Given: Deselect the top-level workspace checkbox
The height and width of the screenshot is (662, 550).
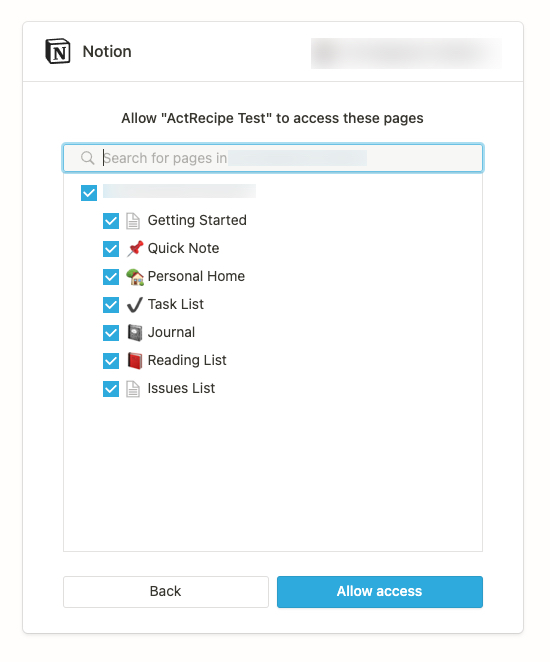Looking at the screenshot, I should pos(89,193).
